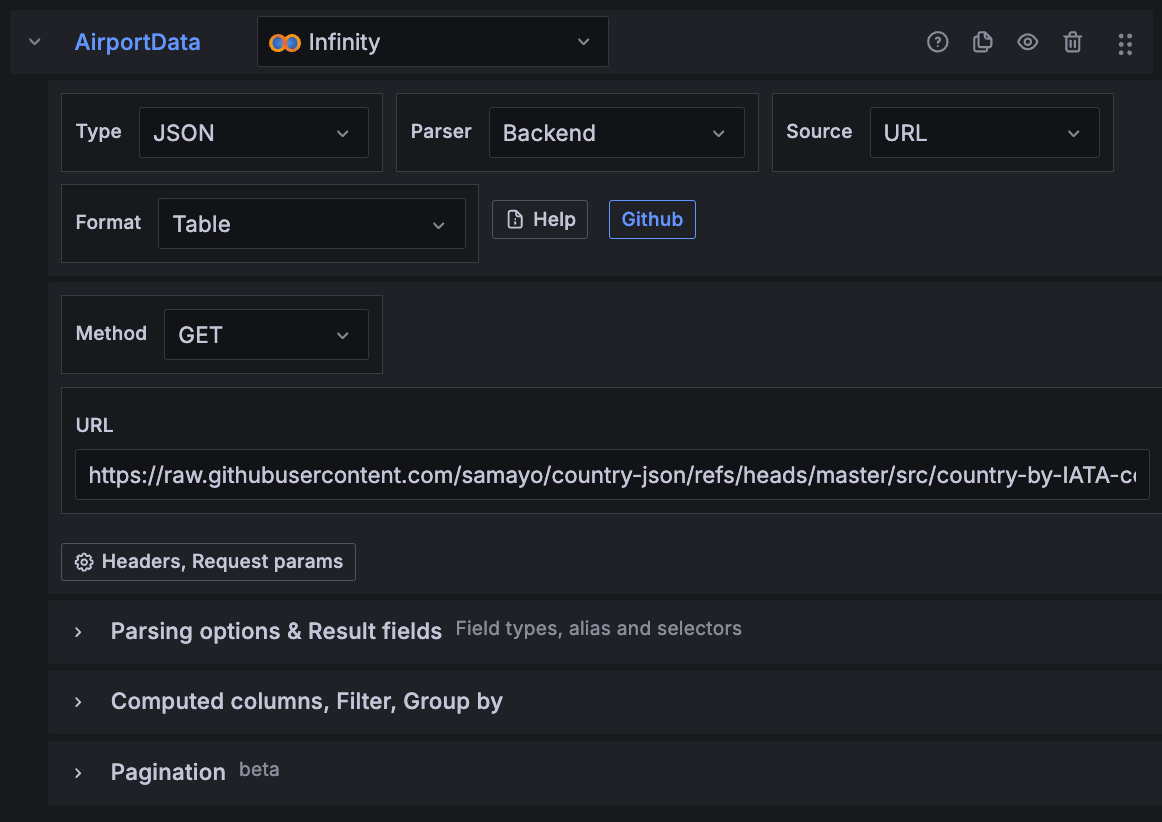The width and height of the screenshot is (1162, 822).
Task: Hide the query response with the eye icon
Action: click(x=1027, y=42)
